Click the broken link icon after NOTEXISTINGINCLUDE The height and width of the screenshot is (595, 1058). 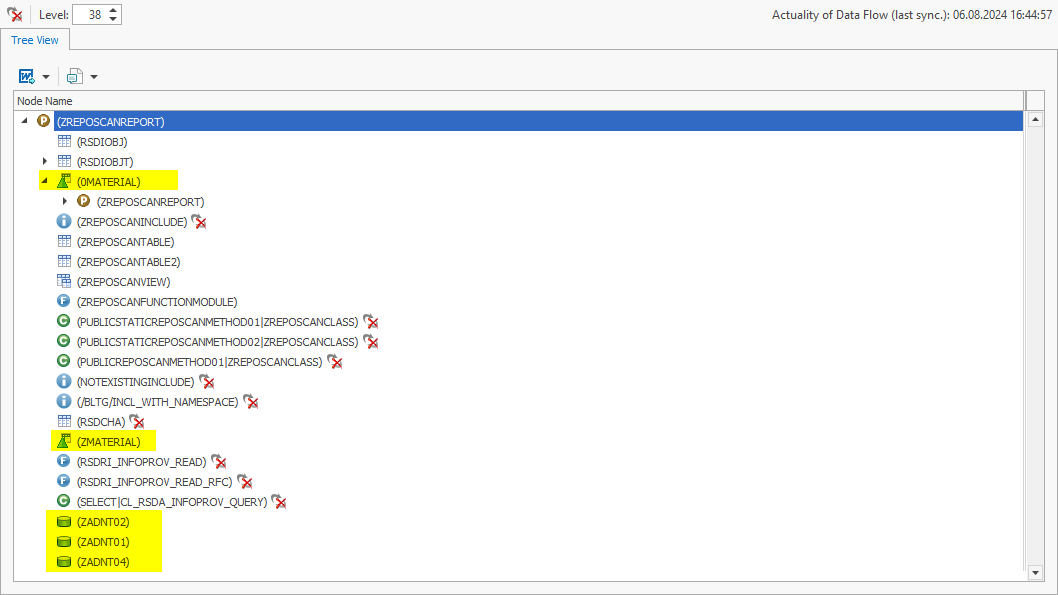[206, 381]
